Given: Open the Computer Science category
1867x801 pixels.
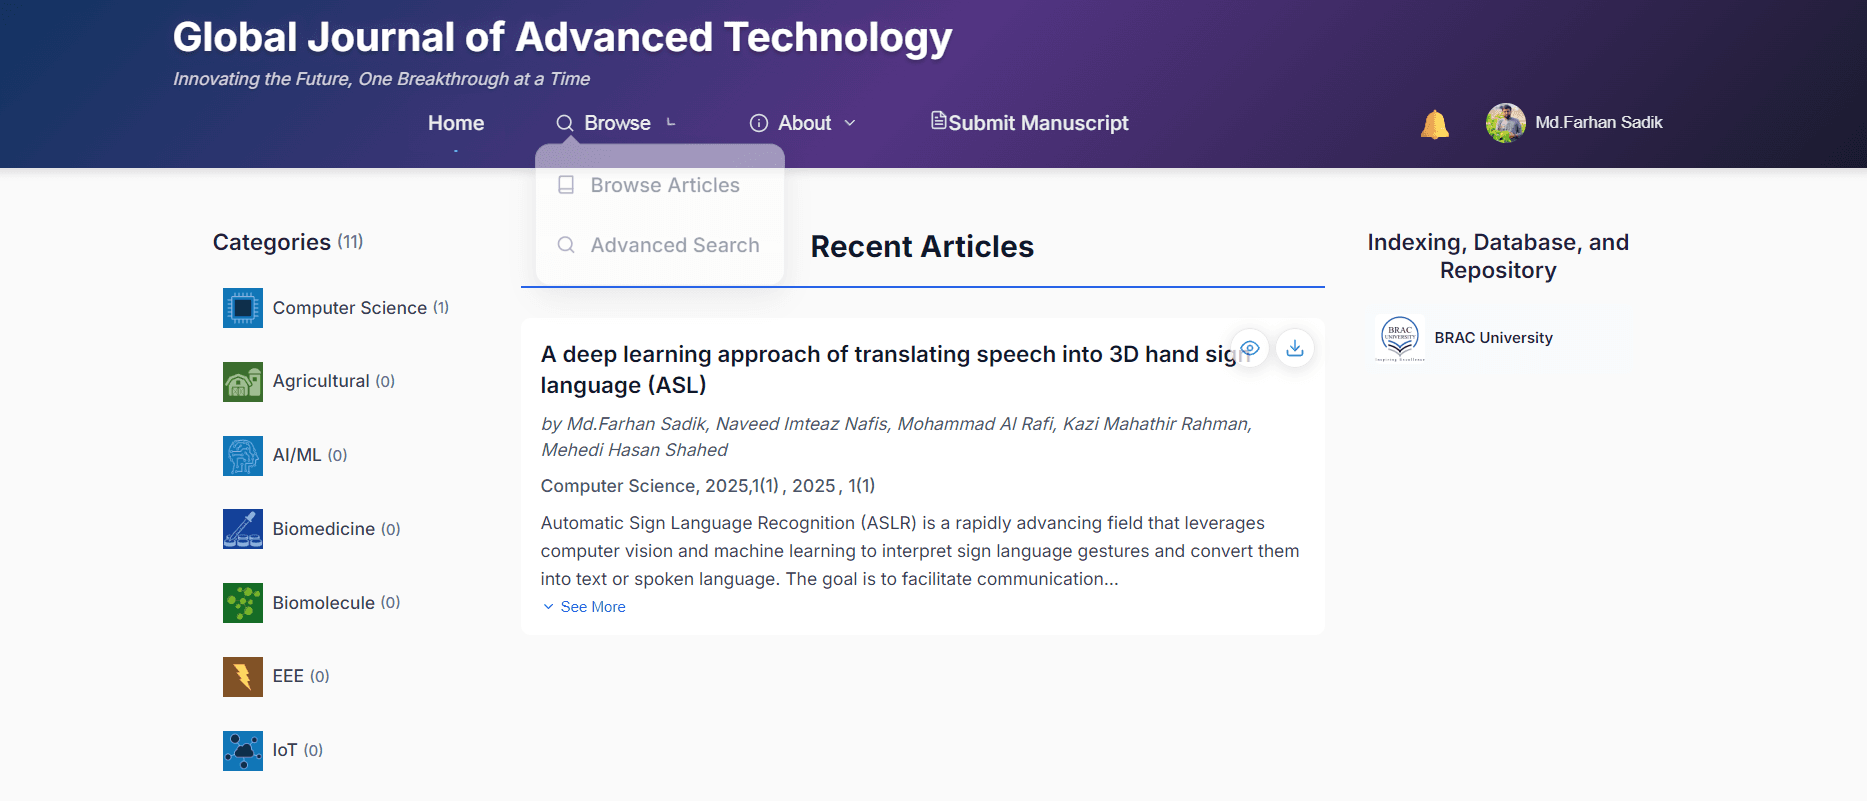Looking at the screenshot, I should (x=350, y=308).
